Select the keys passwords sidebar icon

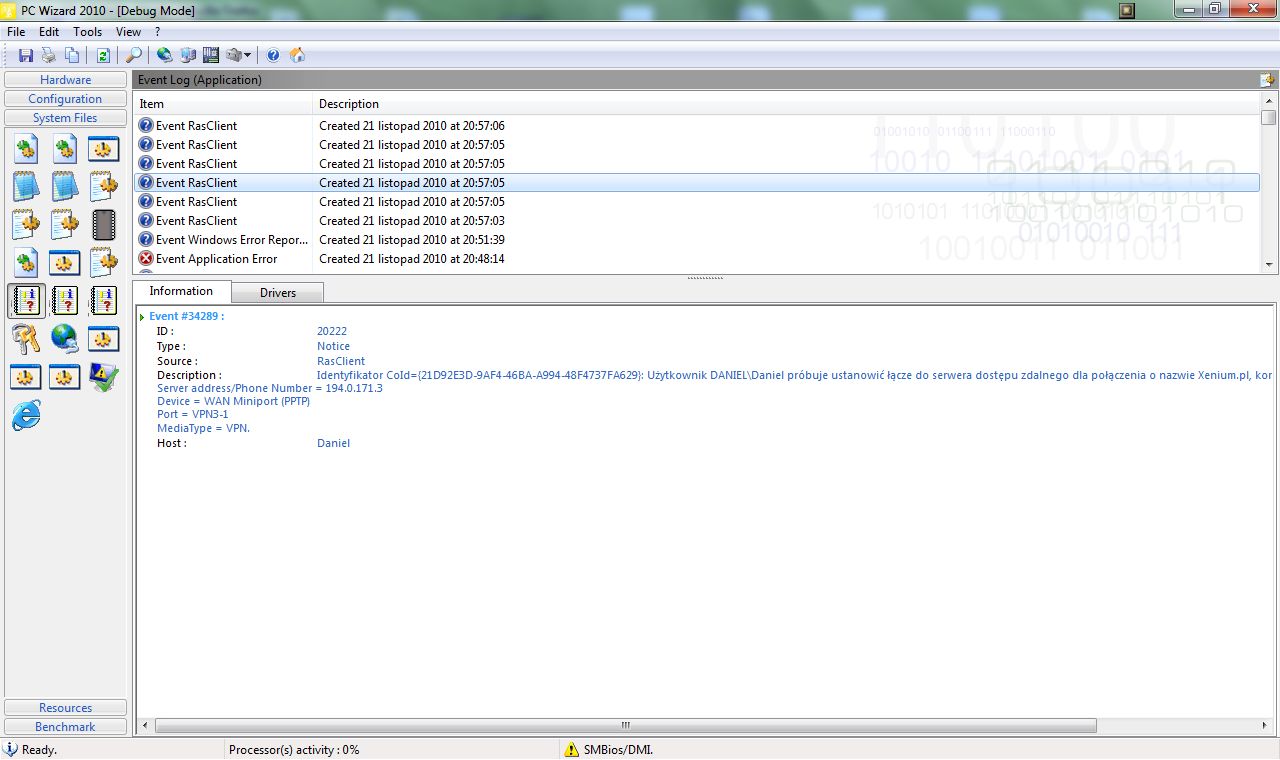point(26,339)
